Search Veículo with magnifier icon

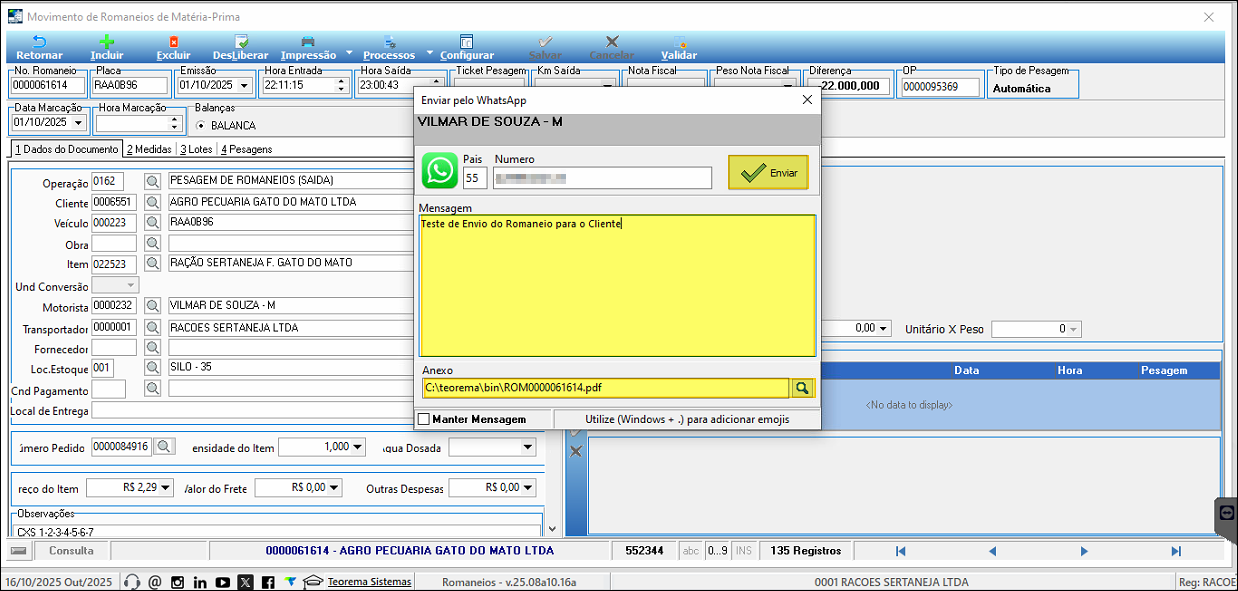tap(153, 223)
